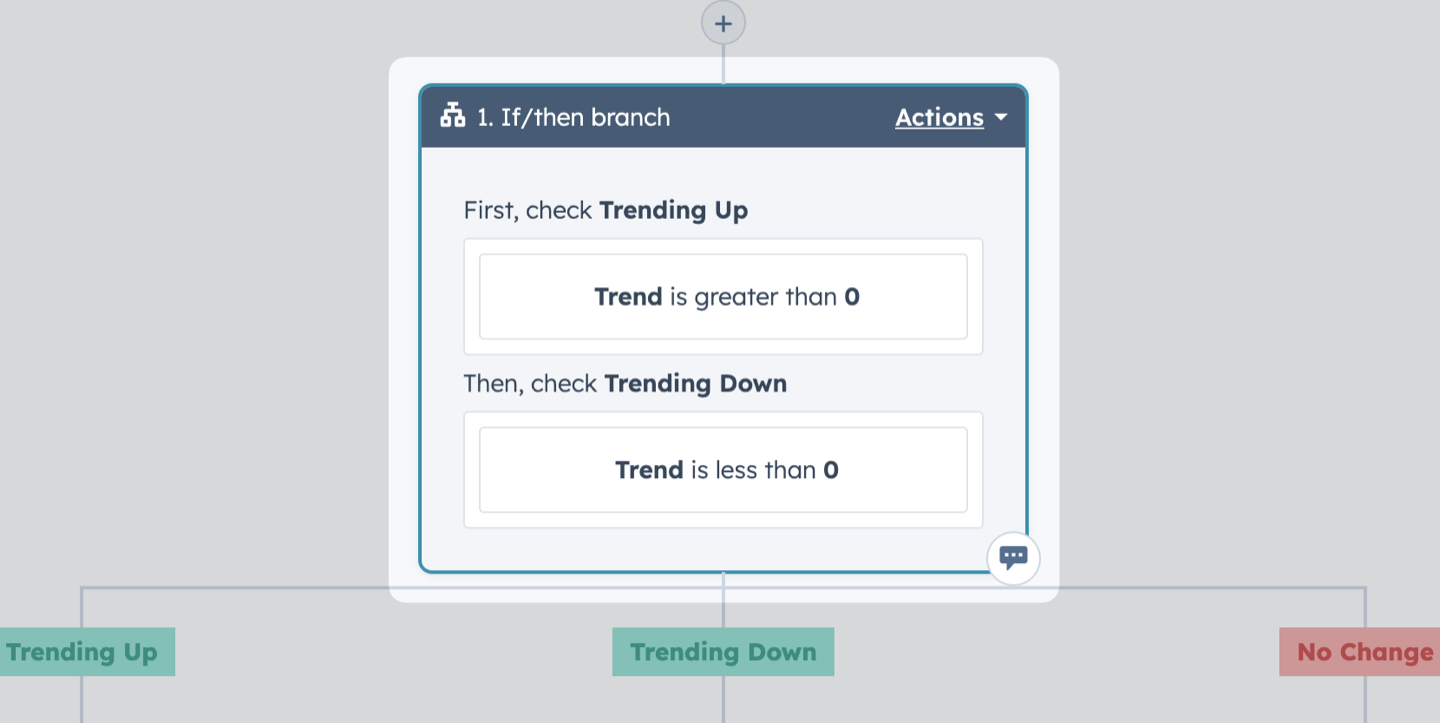Click the value 0 in greater-than condition
Image resolution: width=1440 pixels, height=723 pixels.
[852, 297]
